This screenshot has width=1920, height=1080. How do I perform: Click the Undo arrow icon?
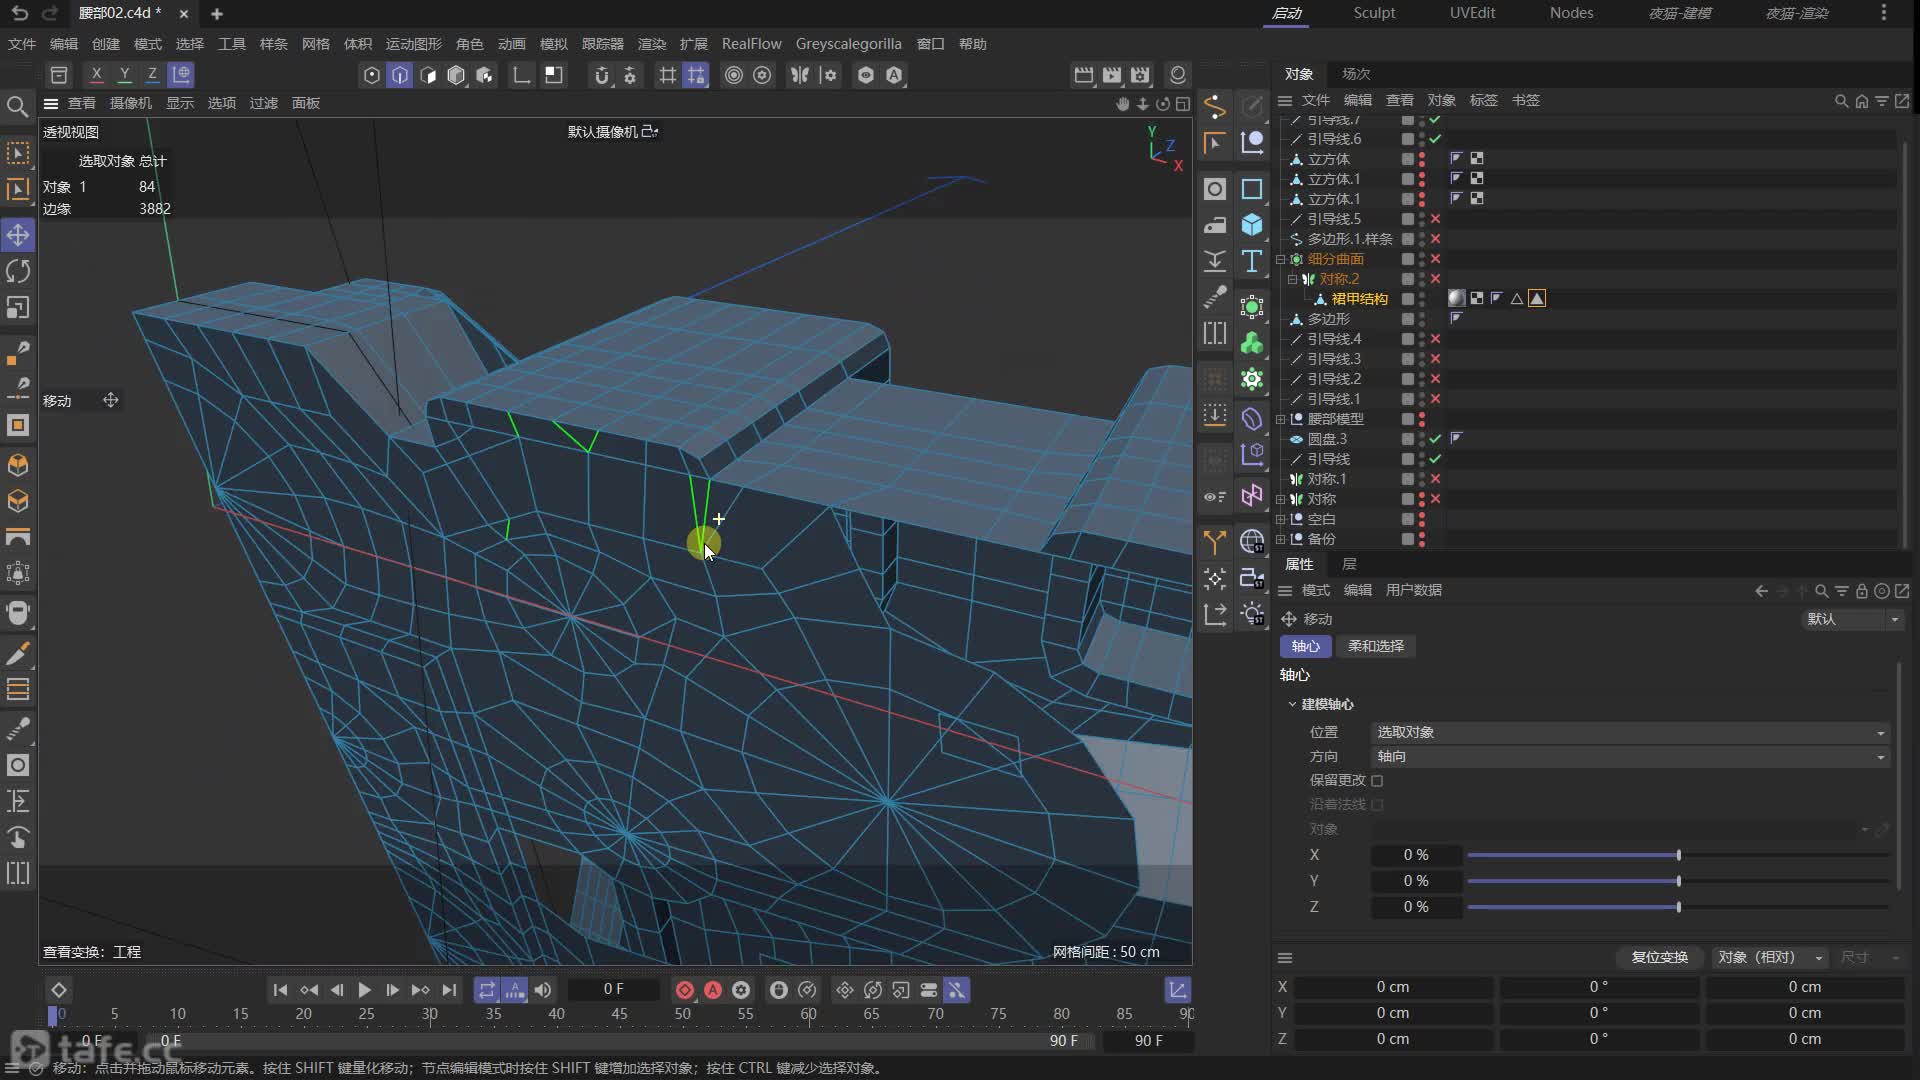pos(20,13)
